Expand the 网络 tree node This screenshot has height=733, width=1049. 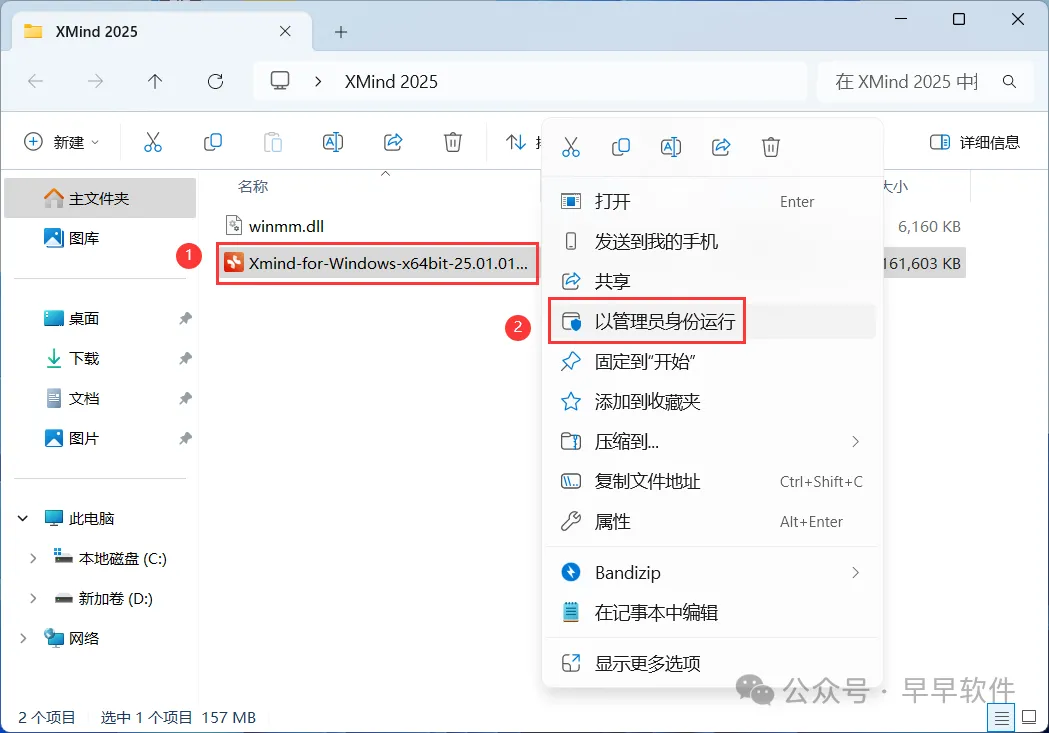click(23, 639)
